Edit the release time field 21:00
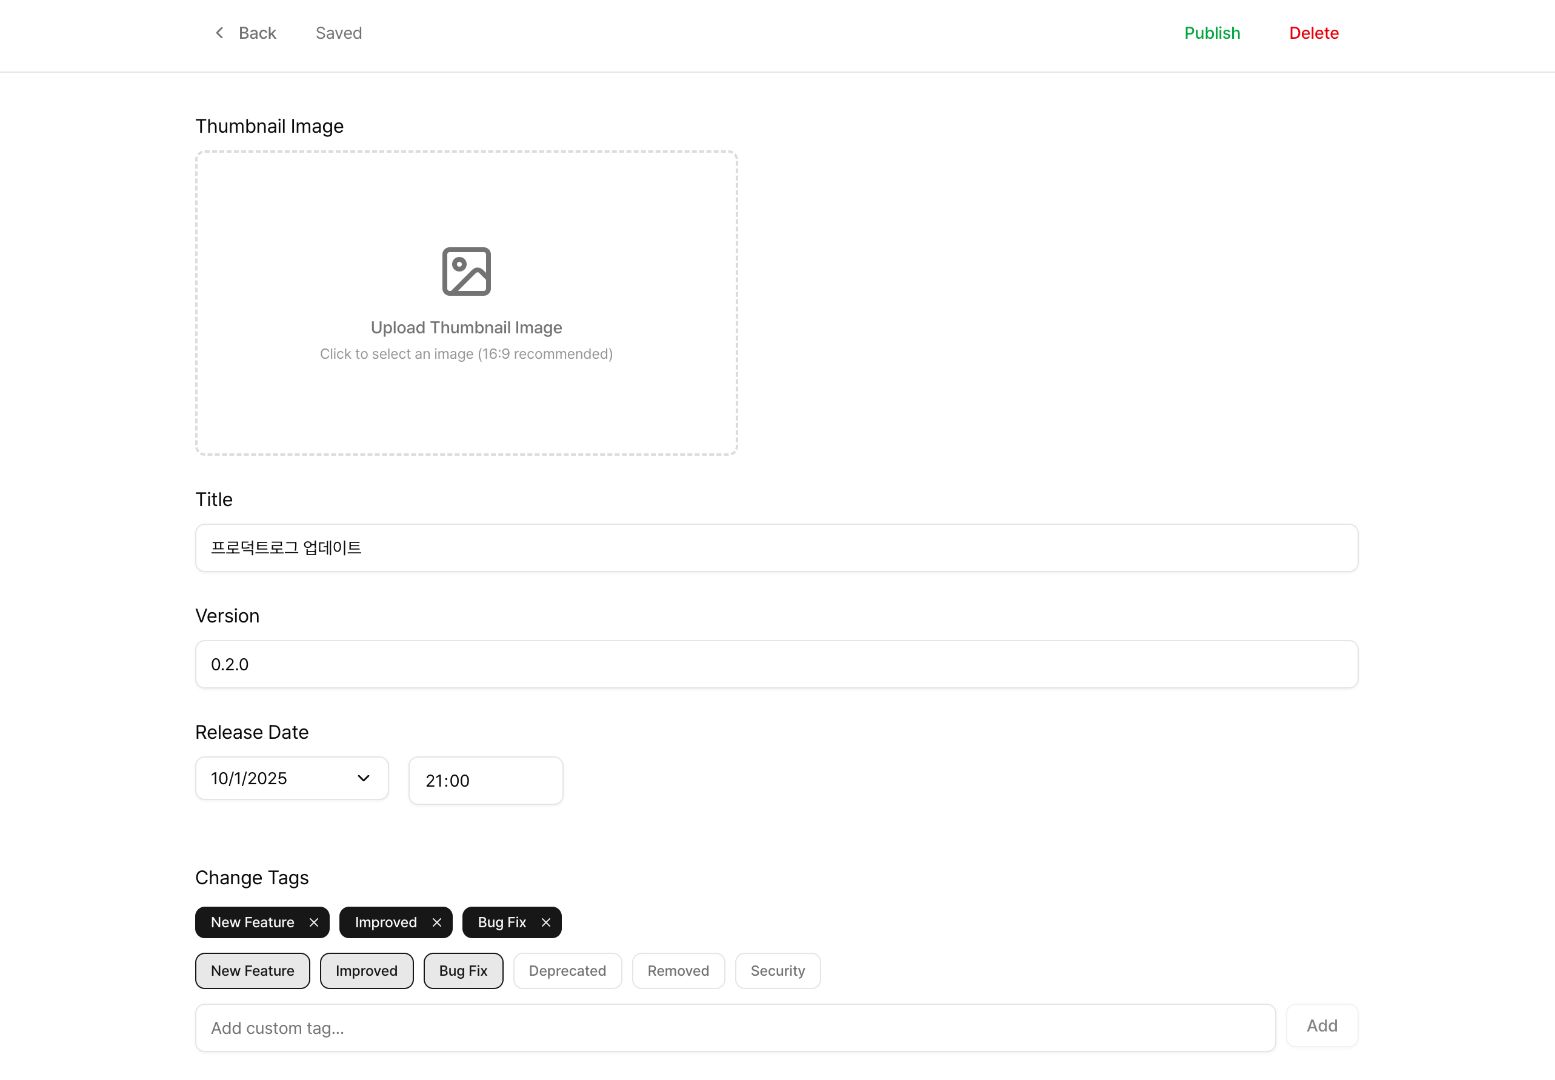Viewport: 1555px width, 1080px height. 485,781
